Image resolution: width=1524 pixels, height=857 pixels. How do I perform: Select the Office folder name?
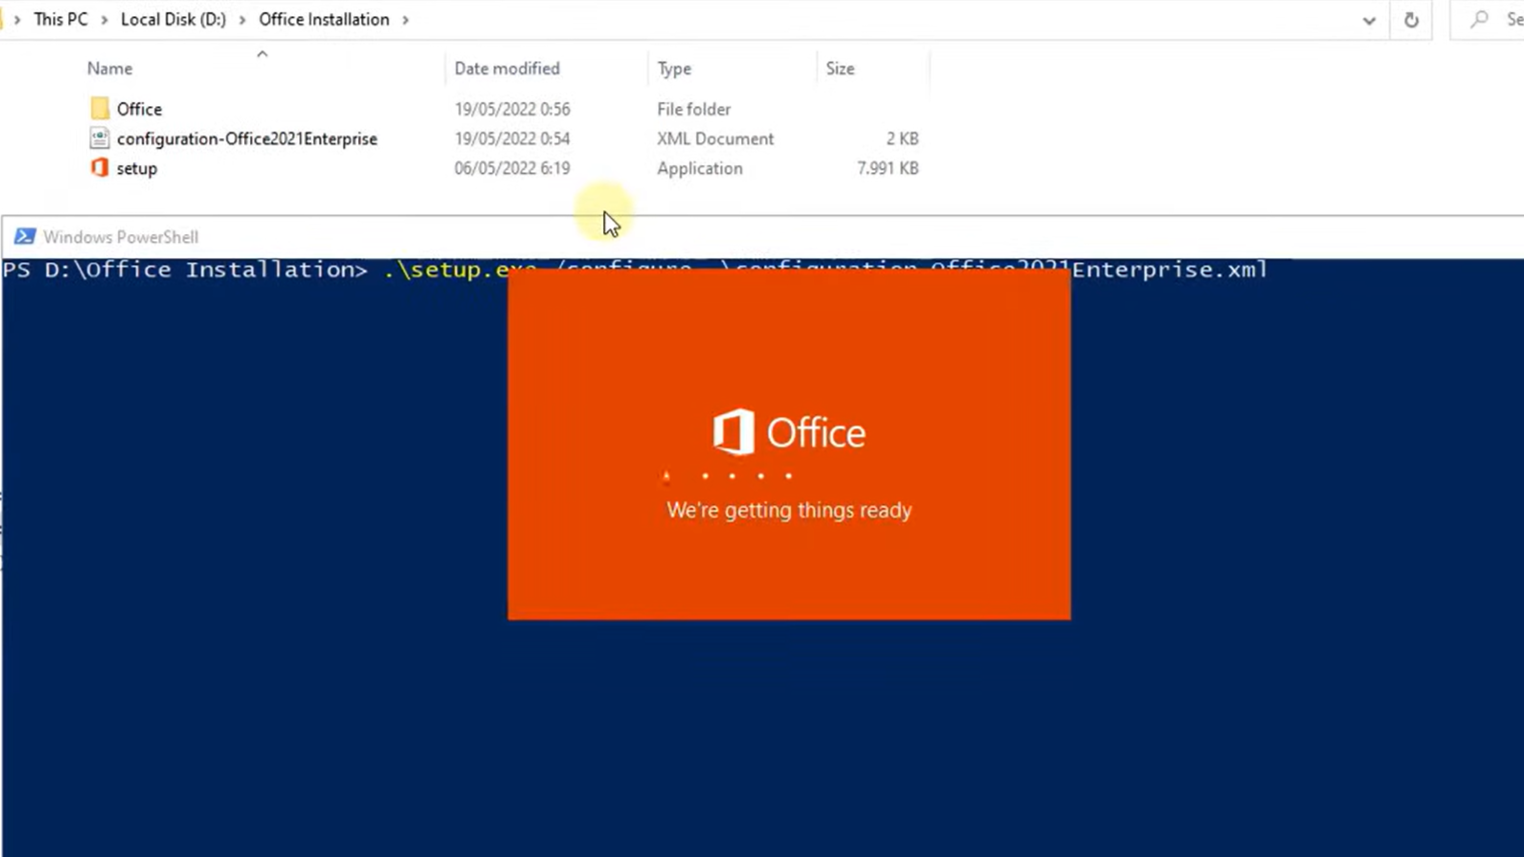[139, 109]
